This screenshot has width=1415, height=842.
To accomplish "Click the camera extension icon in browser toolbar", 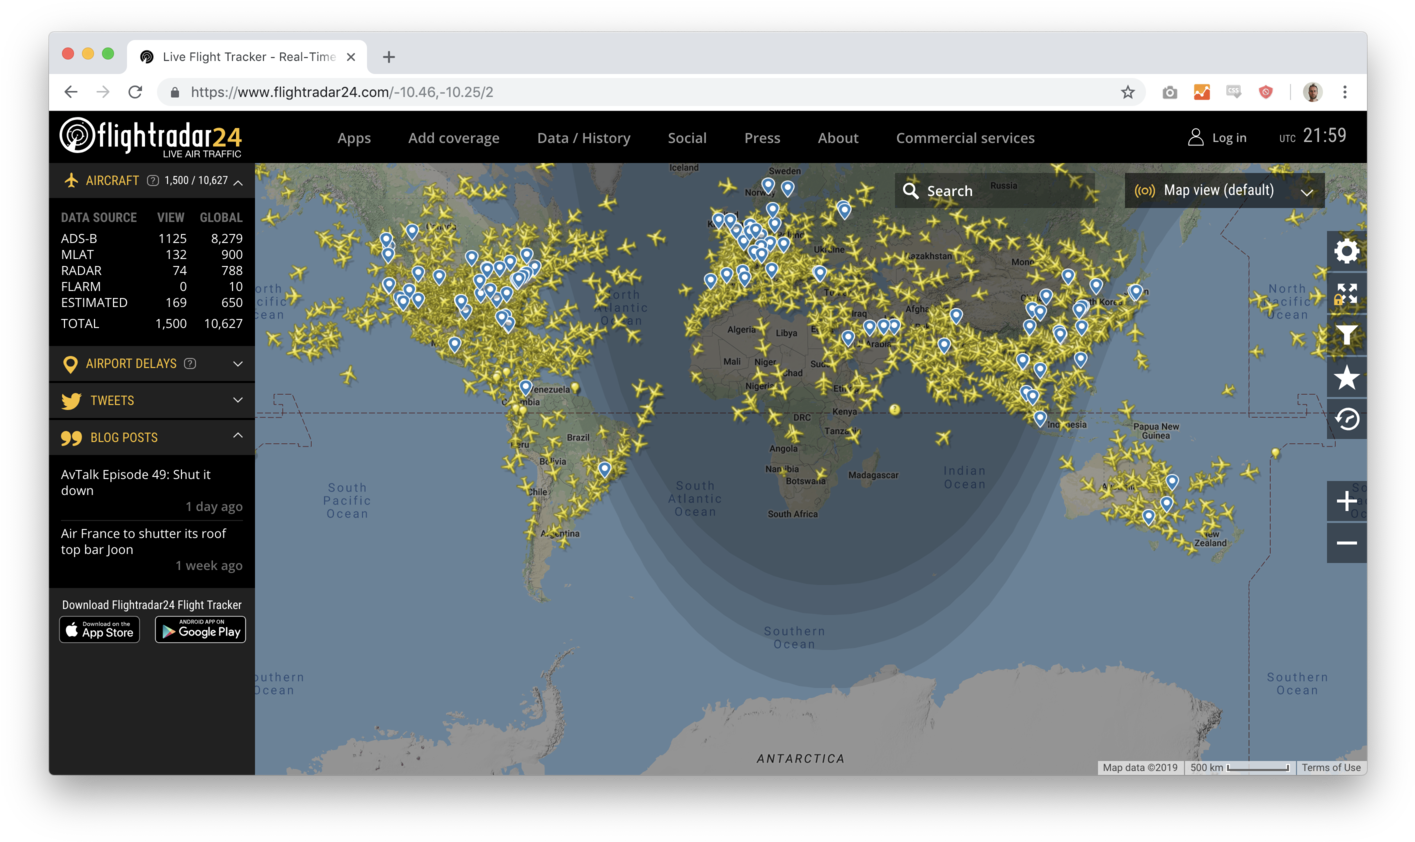I will (x=1169, y=92).
